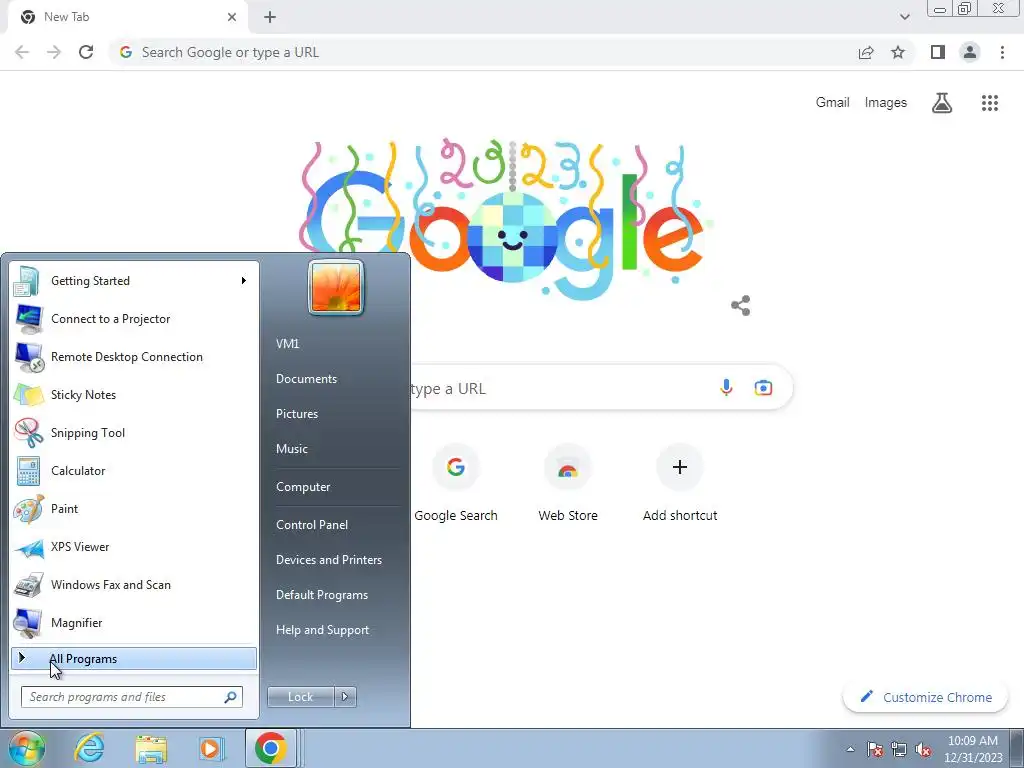The width and height of the screenshot is (1024, 768).
Task: Open Windows Media Player from the taskbar
Action: [x=211, y=748]
